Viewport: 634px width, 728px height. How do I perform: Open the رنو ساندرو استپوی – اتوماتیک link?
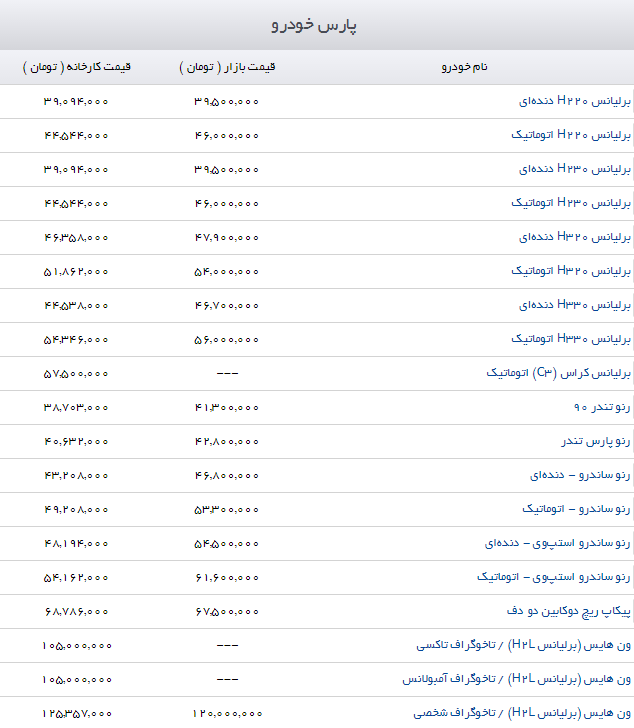554,577
